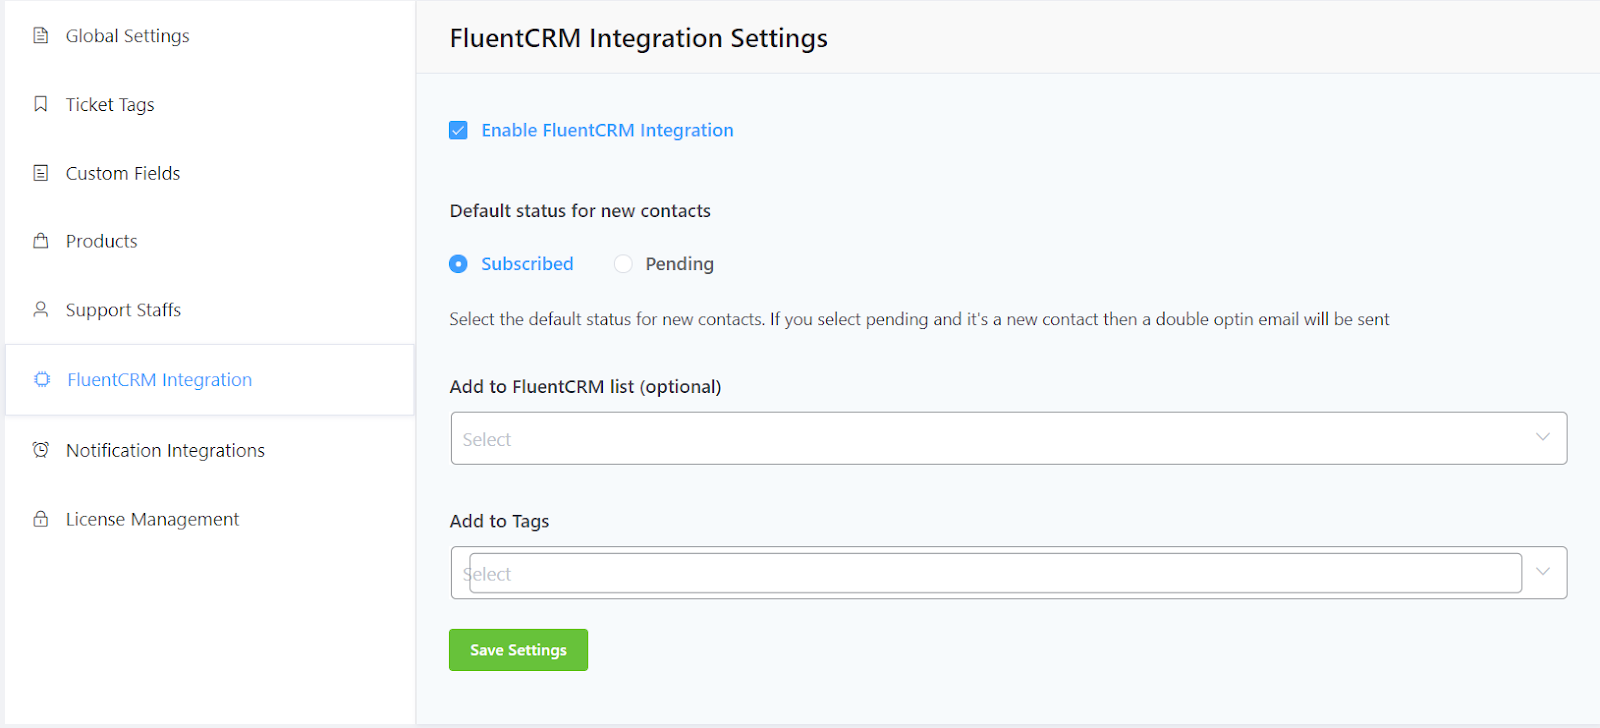Viewport: 1600px width, 728px height.
Task: Expand the Add to Tags dropdown arrow
Action: coord(1543,572)
